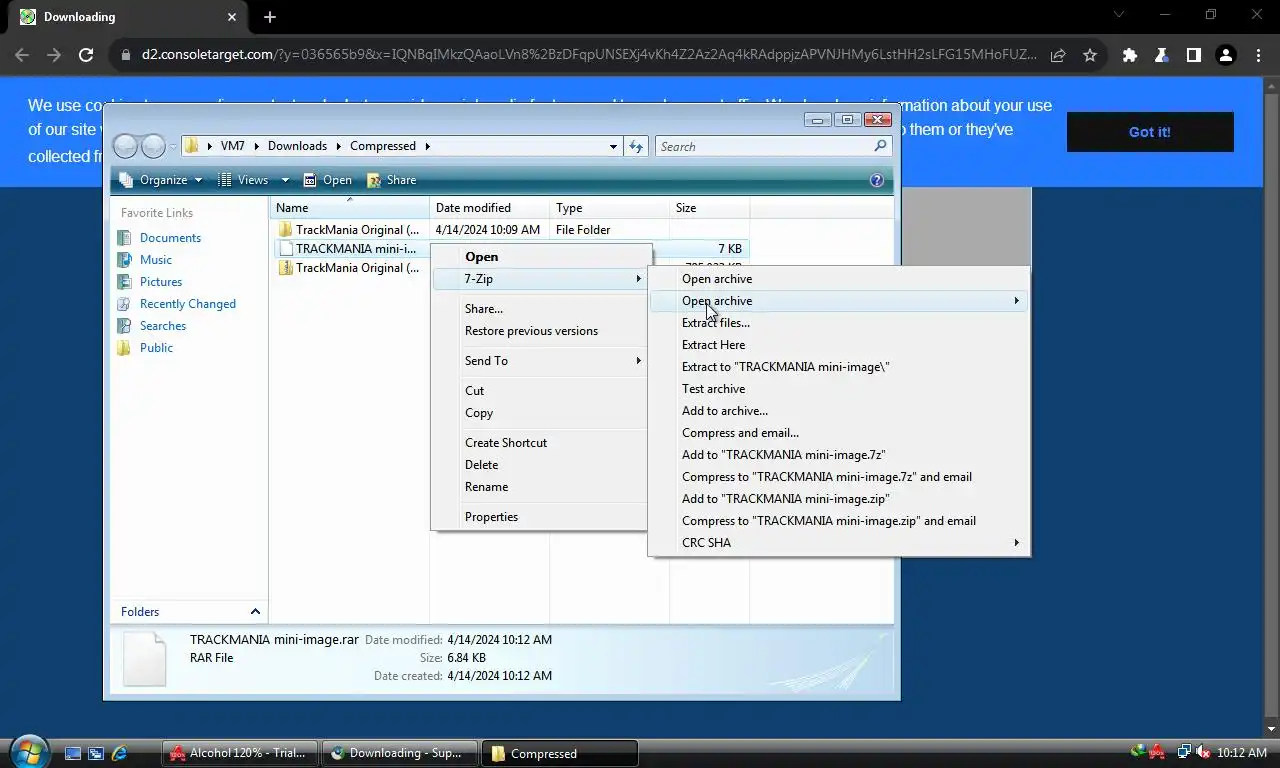
Task: Open the Chrome three-dot menu
Action: (1257, 55)
